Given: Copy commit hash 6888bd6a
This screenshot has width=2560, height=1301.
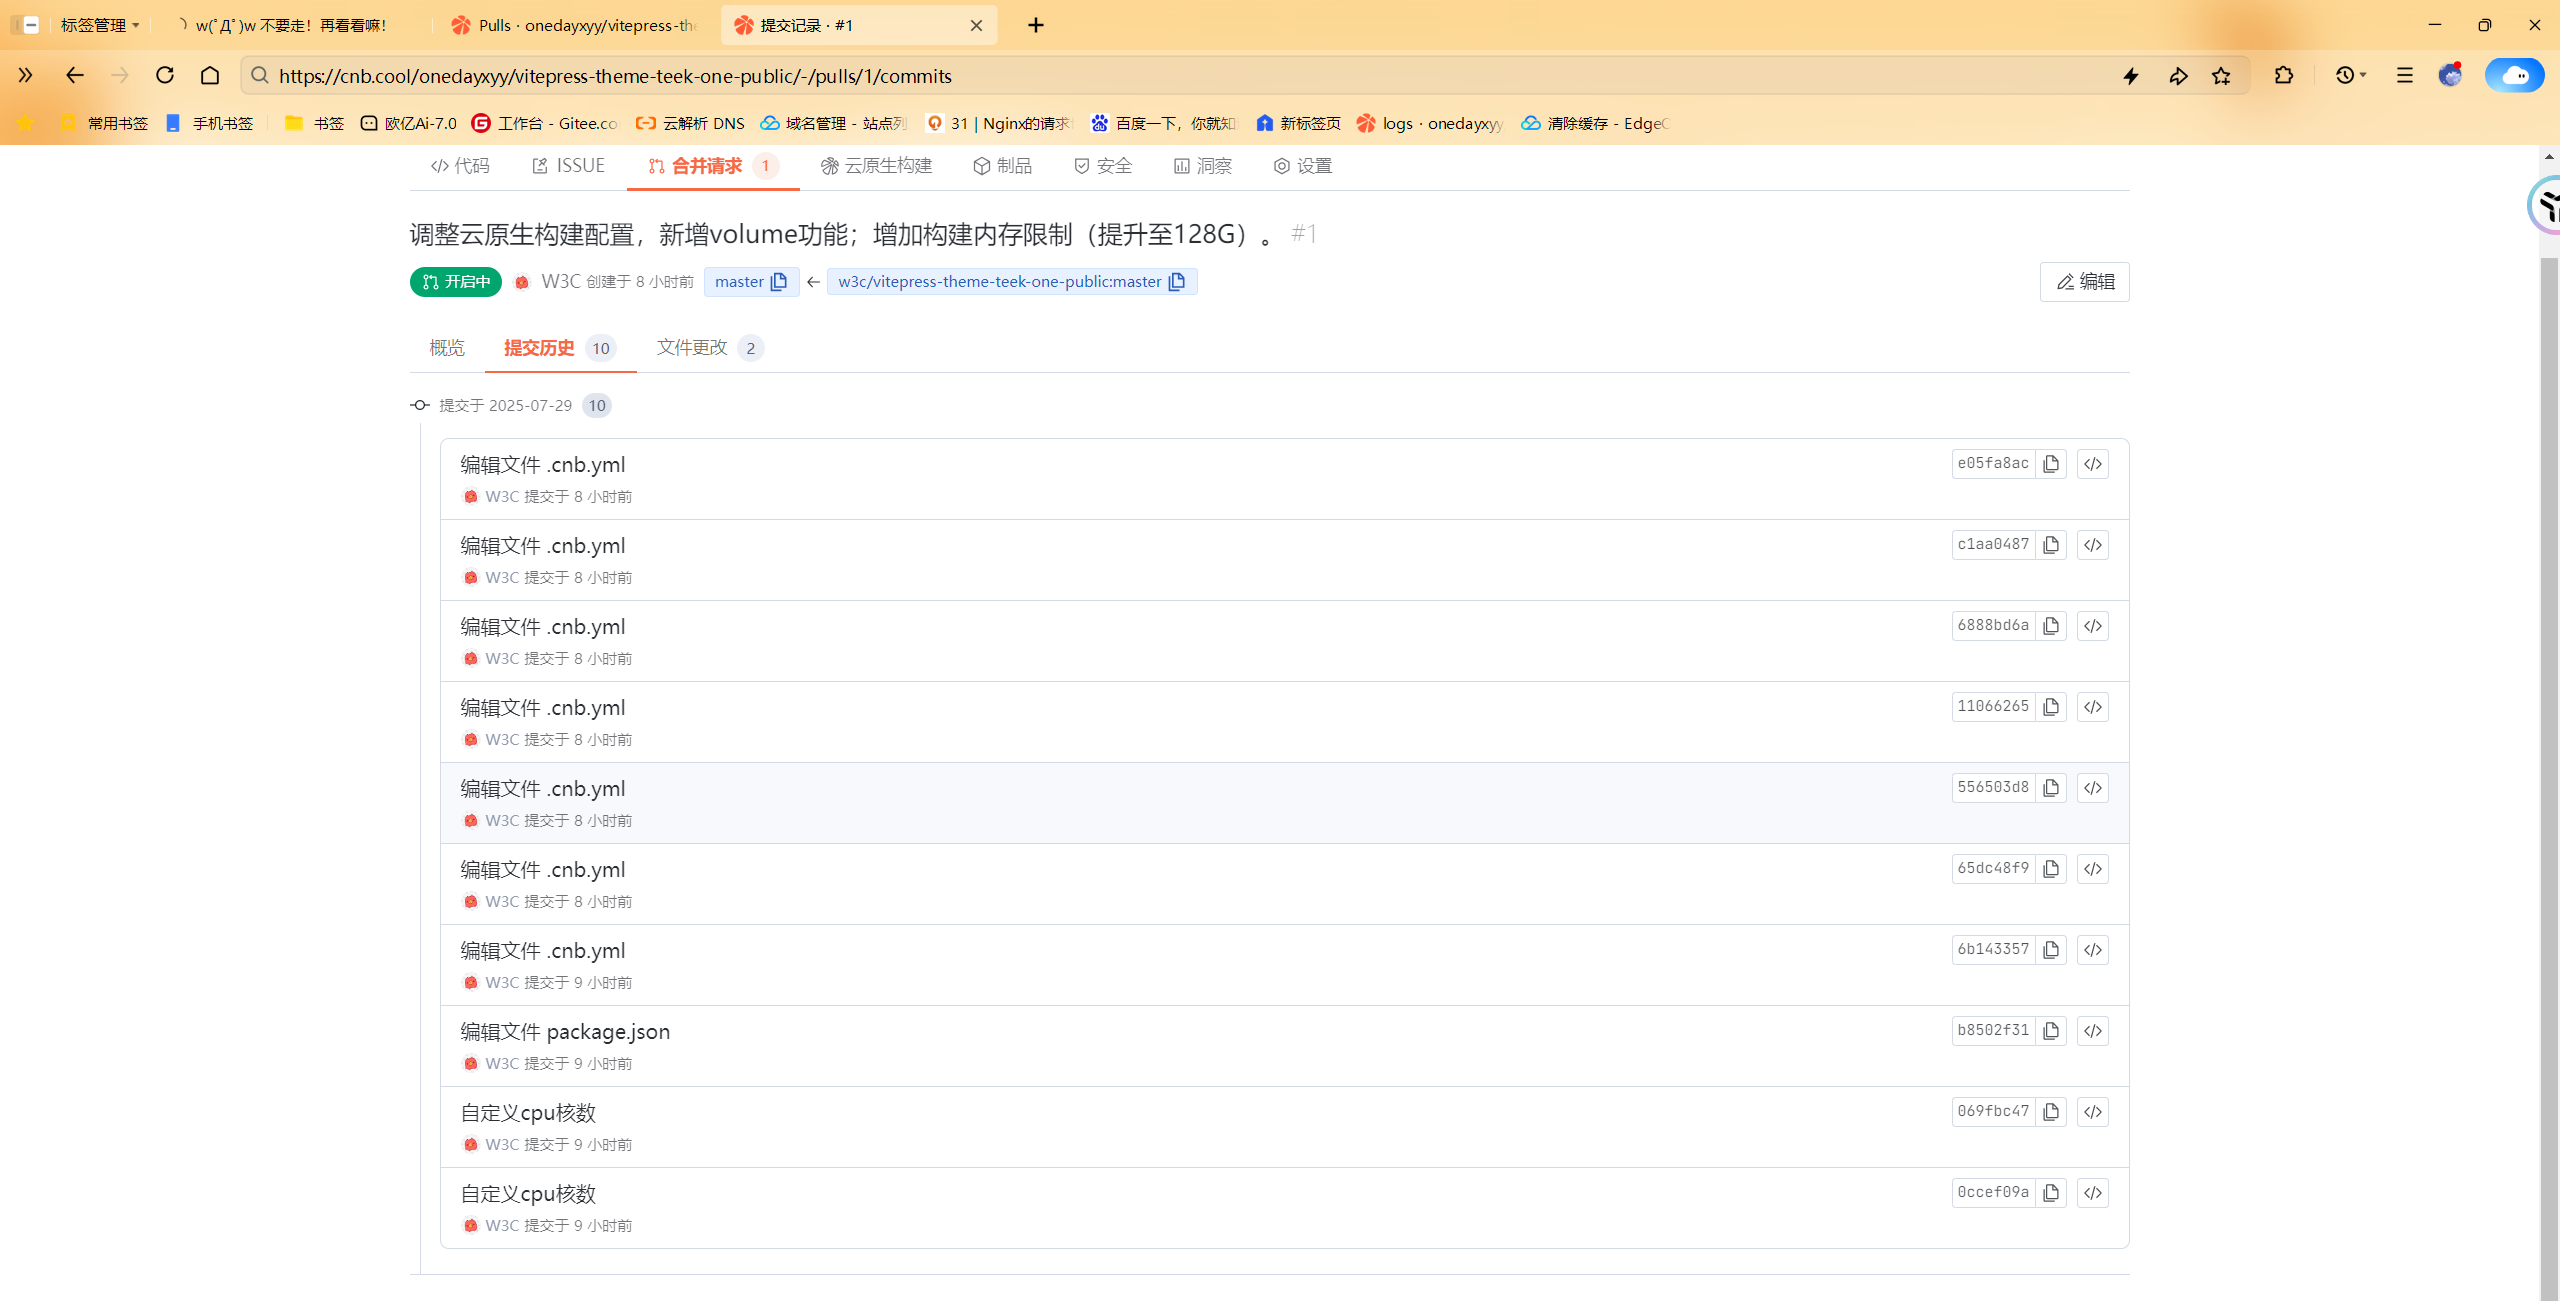Looking at the screenshot, I should [2051, 626].
